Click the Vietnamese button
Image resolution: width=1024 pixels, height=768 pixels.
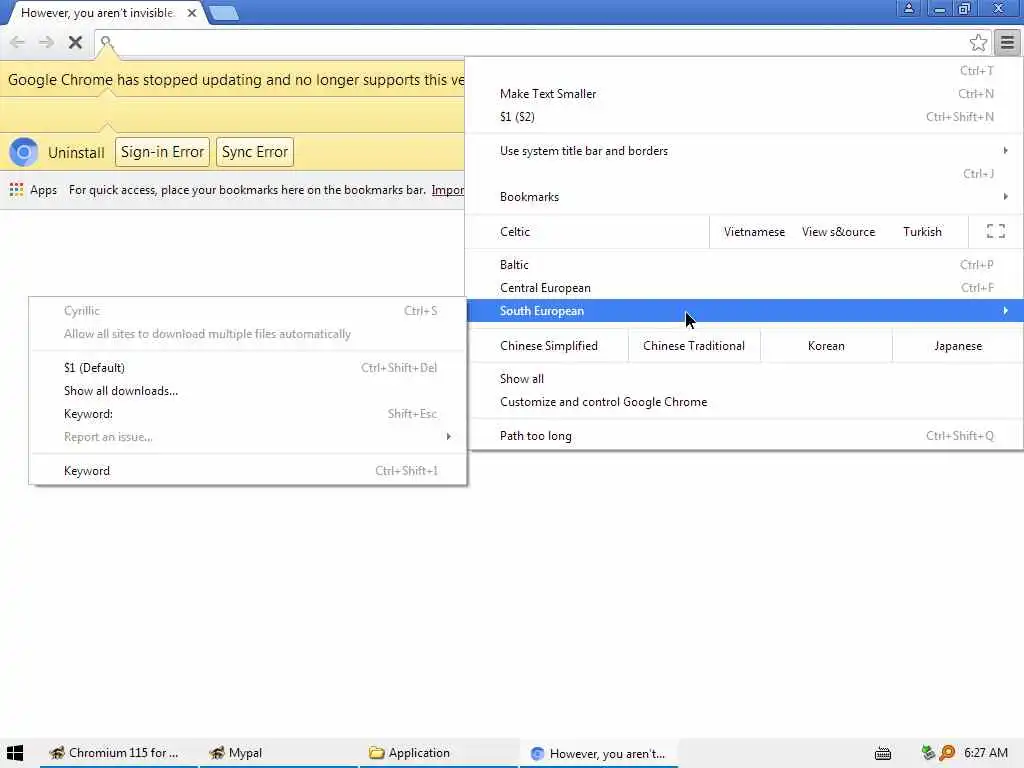(x=754, y=232)
